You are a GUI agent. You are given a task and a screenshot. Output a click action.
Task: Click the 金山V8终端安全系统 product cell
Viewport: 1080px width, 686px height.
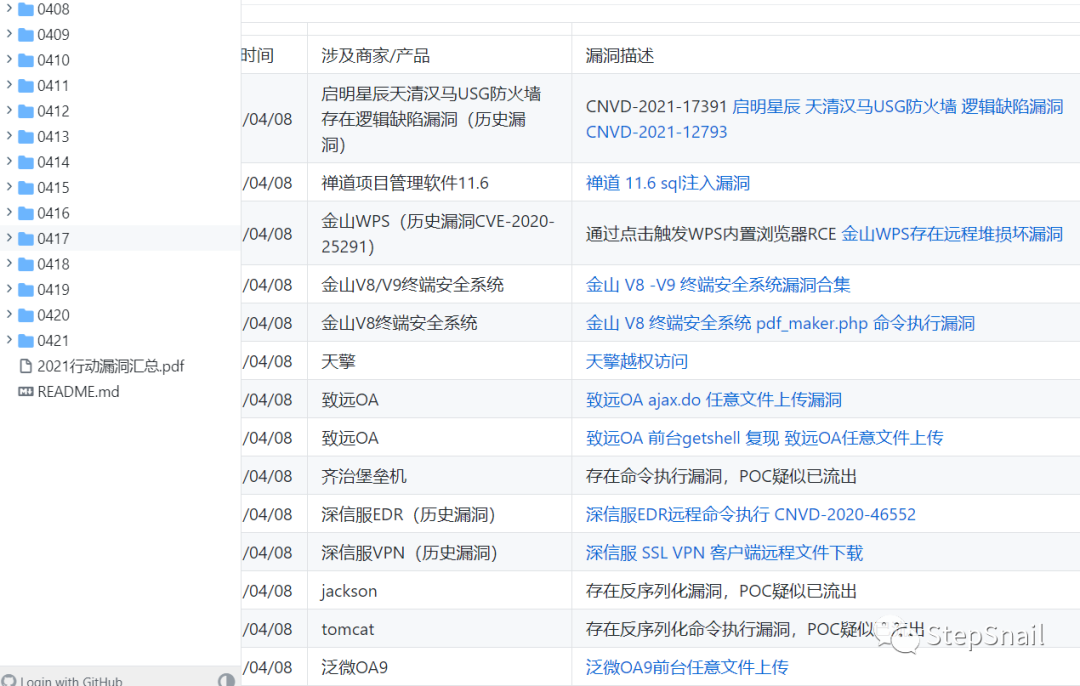pyautogui.click(x=399, y=323)
